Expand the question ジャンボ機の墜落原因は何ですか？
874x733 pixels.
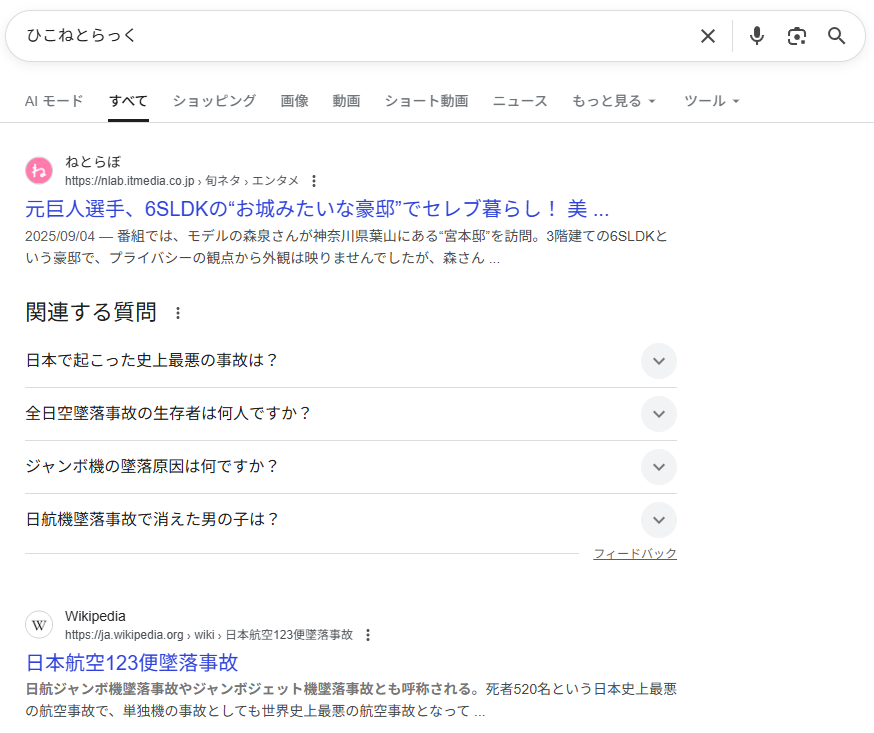tap(658, 467)
